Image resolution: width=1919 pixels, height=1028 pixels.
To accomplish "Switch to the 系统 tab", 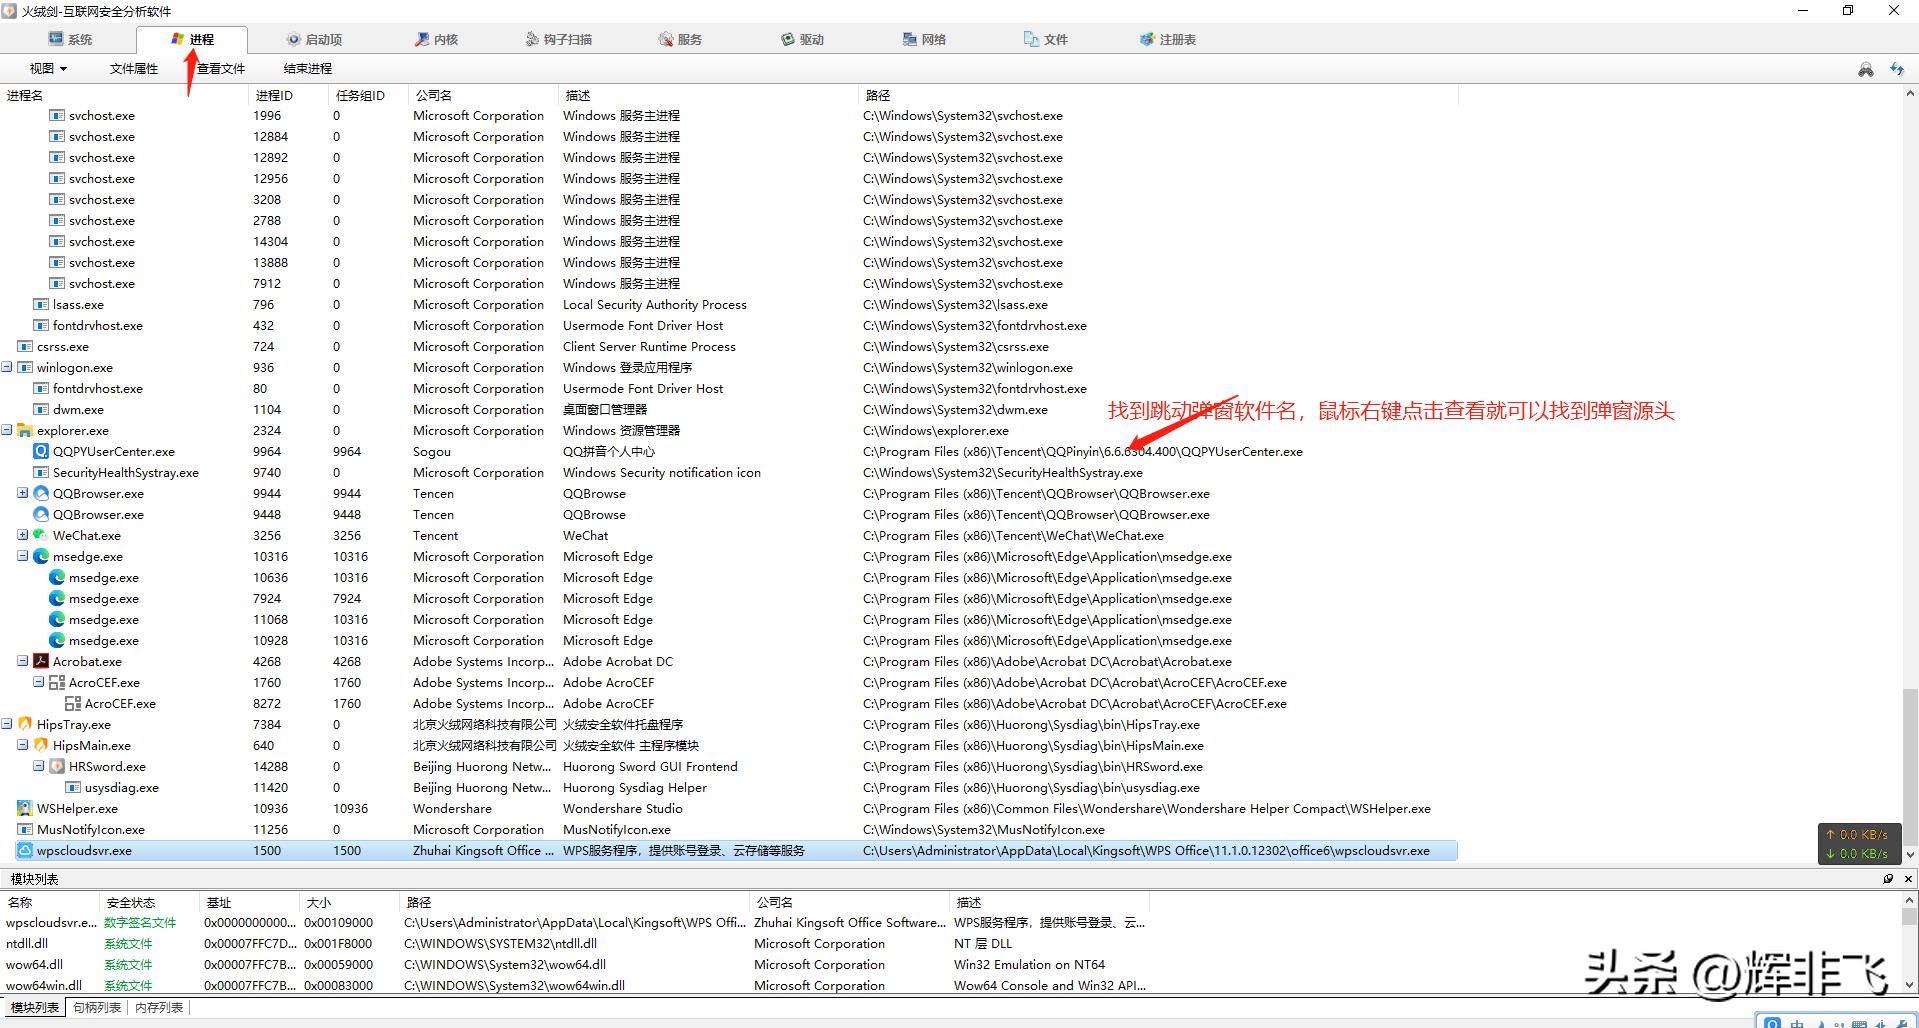I will tap(70, 40).
